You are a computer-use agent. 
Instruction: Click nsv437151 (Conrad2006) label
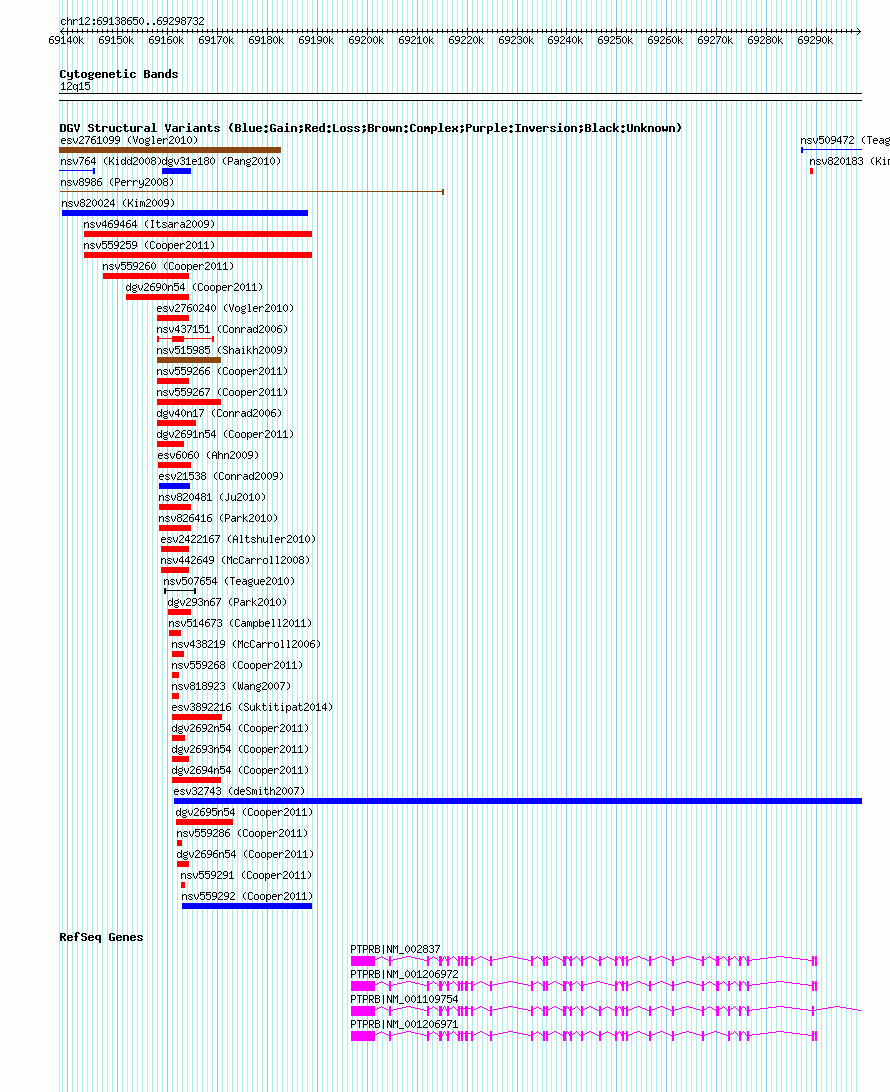click(222, 329)
